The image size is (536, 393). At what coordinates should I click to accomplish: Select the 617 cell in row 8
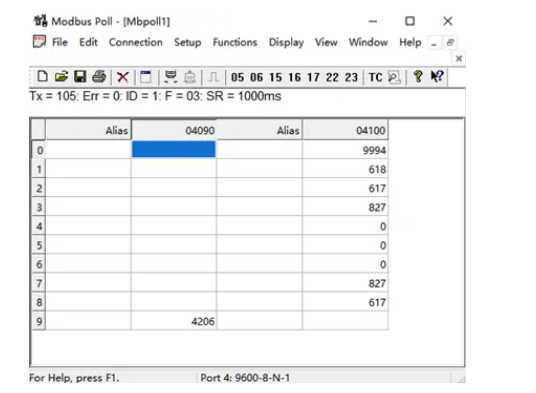click(x=345, y=302)
